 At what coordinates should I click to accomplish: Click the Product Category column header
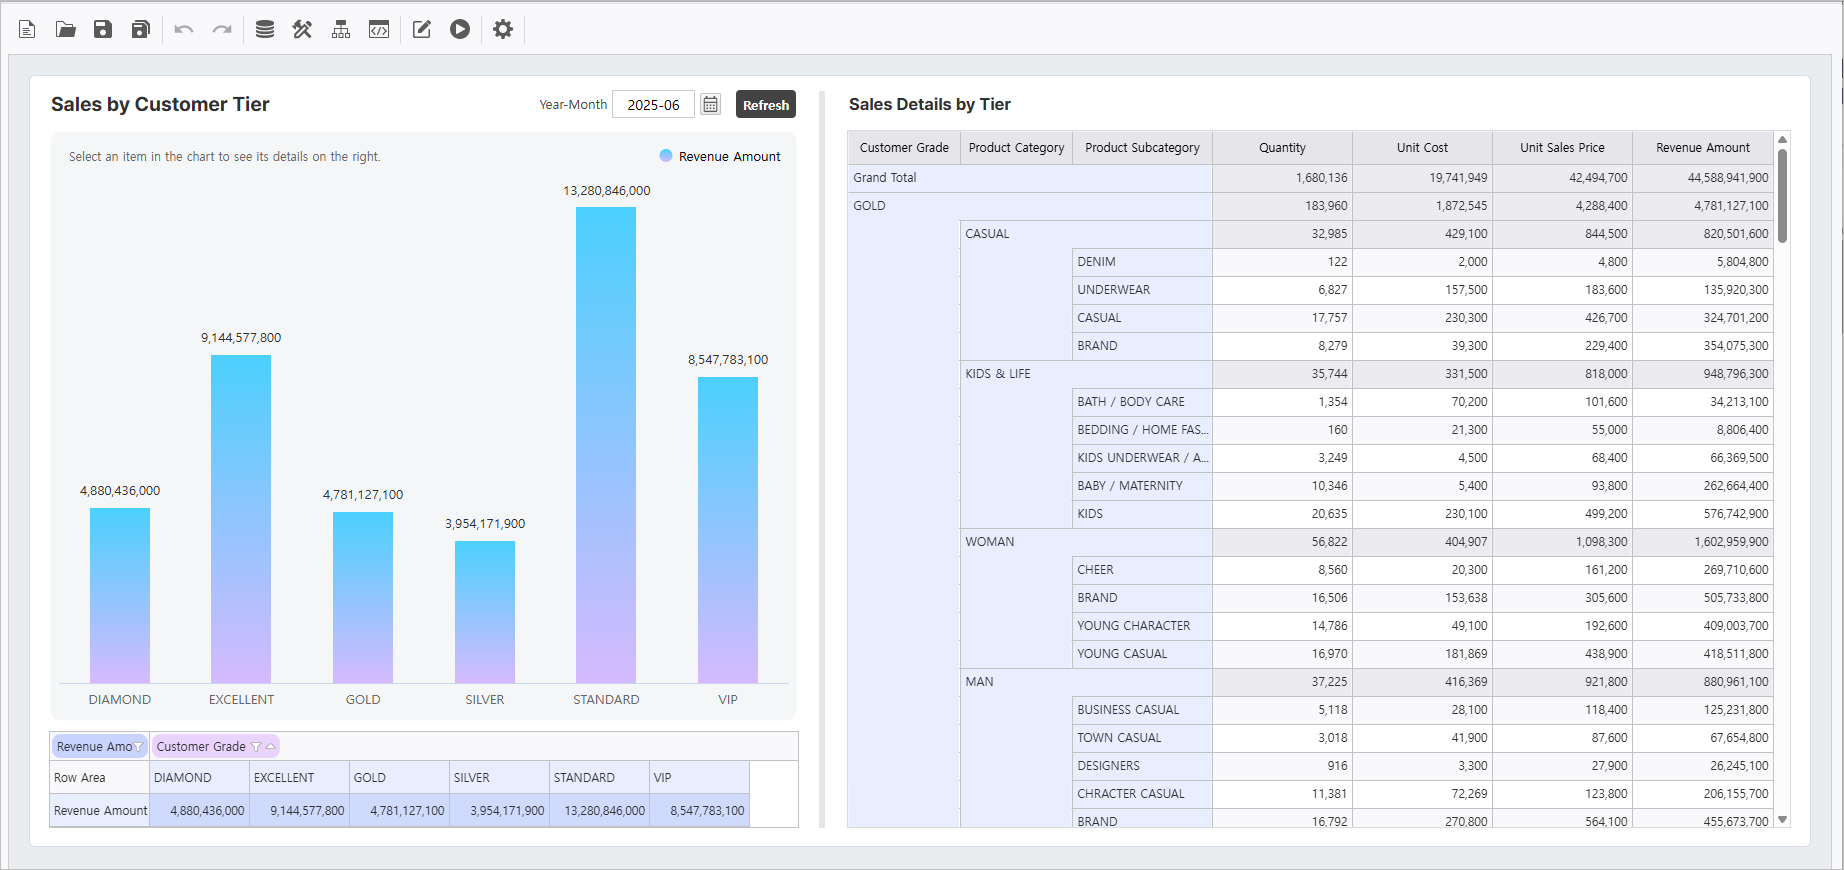coord(1016,147)
